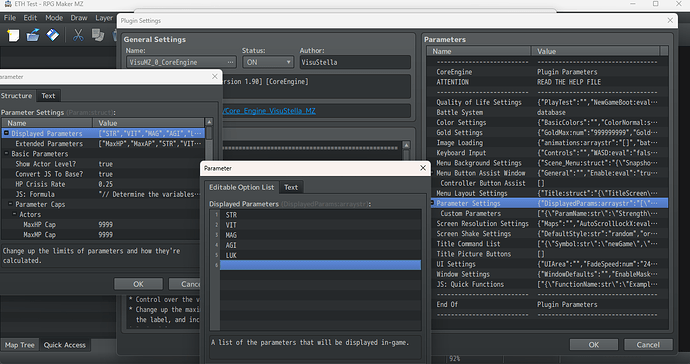Select the LUK entry in option list
Image resolution: width=690 pixels, height=364 pixels.
pyautogui.click(x=320, y=255)
